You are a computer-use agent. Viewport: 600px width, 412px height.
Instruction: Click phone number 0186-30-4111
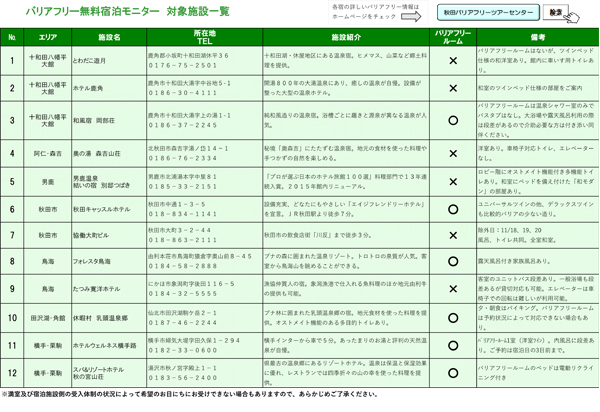[x=183, y=93]
